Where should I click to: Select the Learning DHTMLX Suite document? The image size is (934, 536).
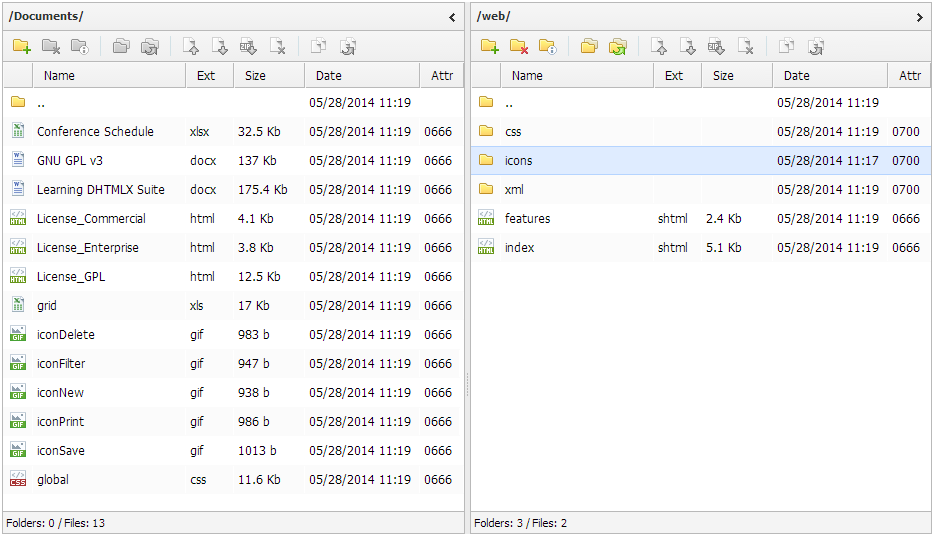point(234,189)
